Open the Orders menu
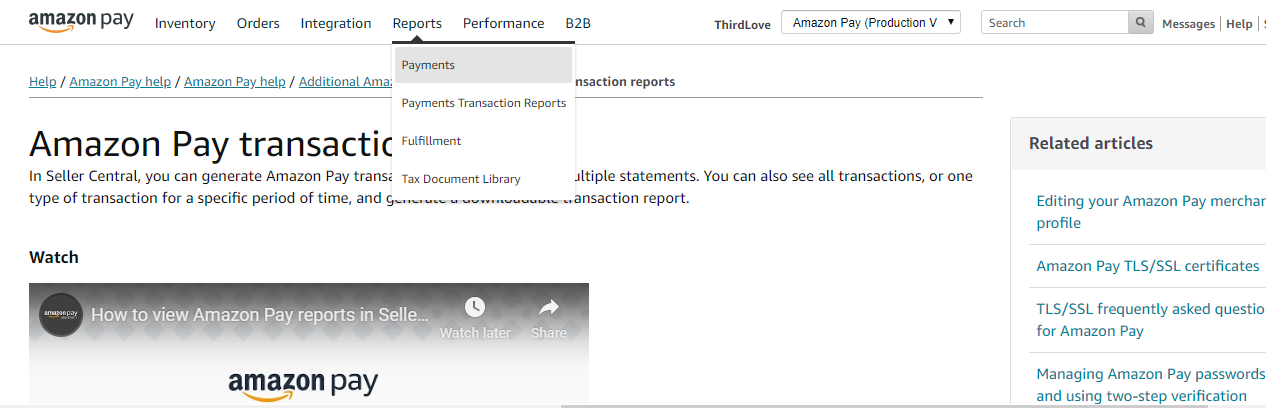1266x408 pixels. [258, 23]
